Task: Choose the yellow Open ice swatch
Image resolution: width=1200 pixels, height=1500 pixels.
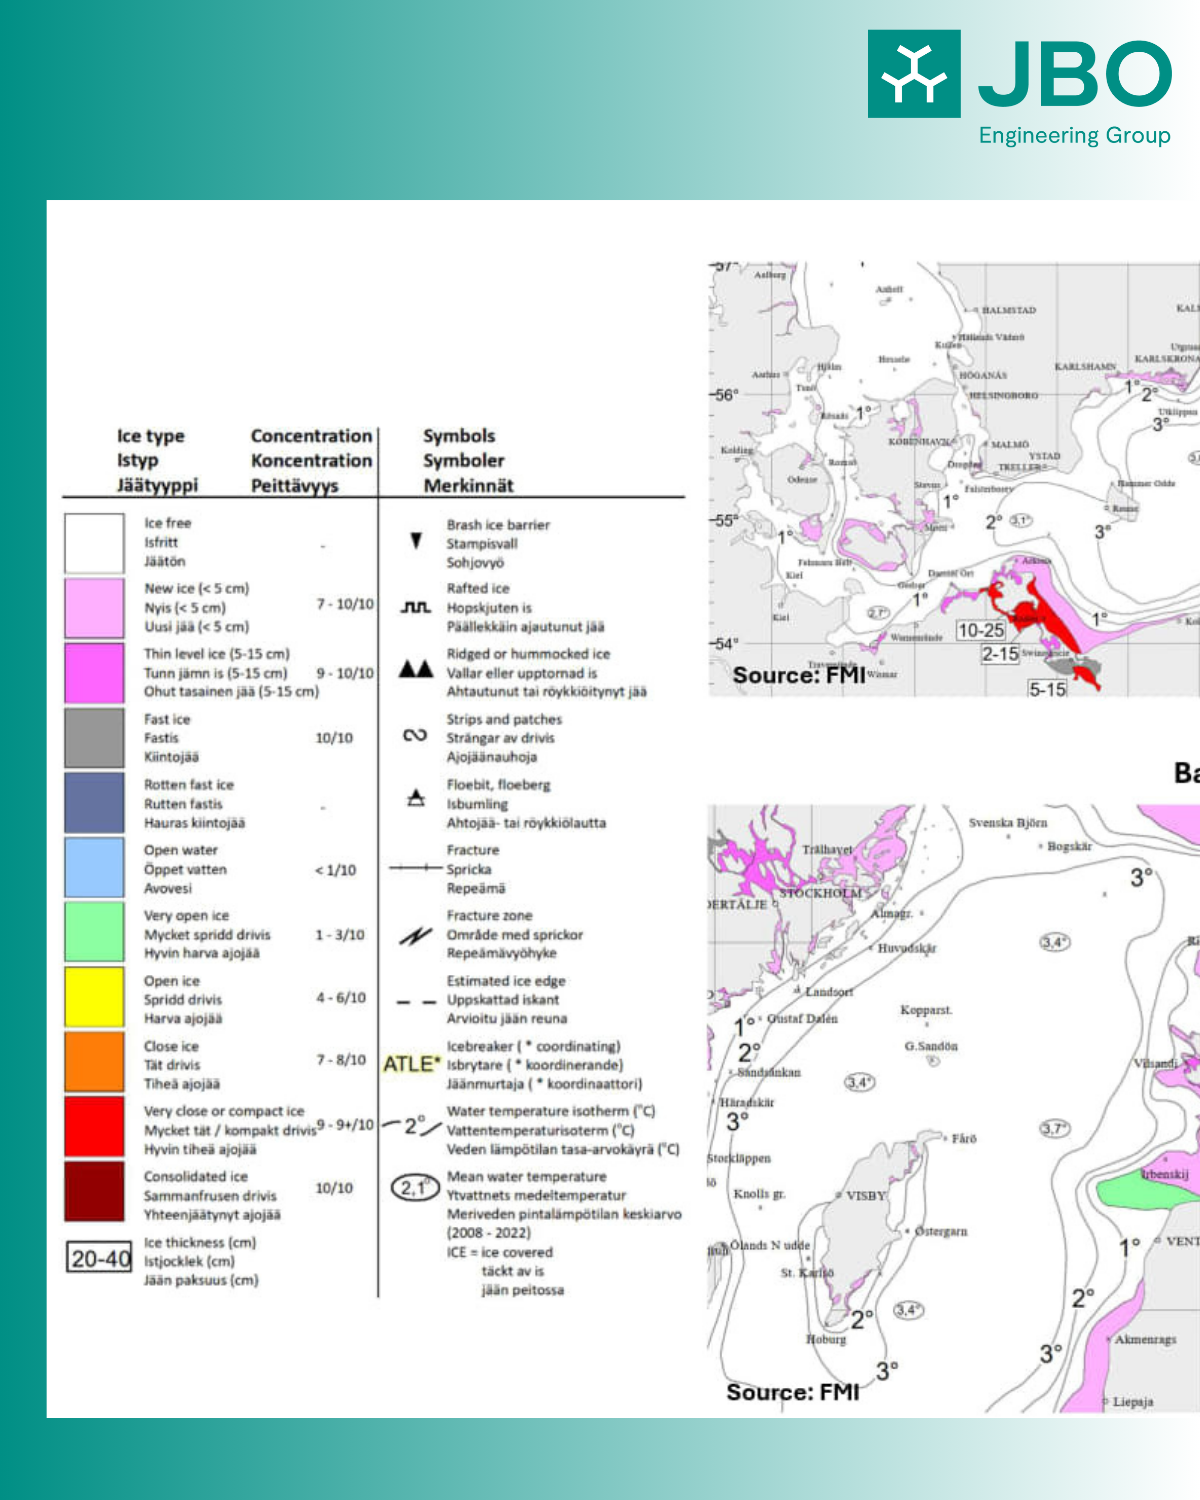Action: pyautogui.click(x=94, y=997)
